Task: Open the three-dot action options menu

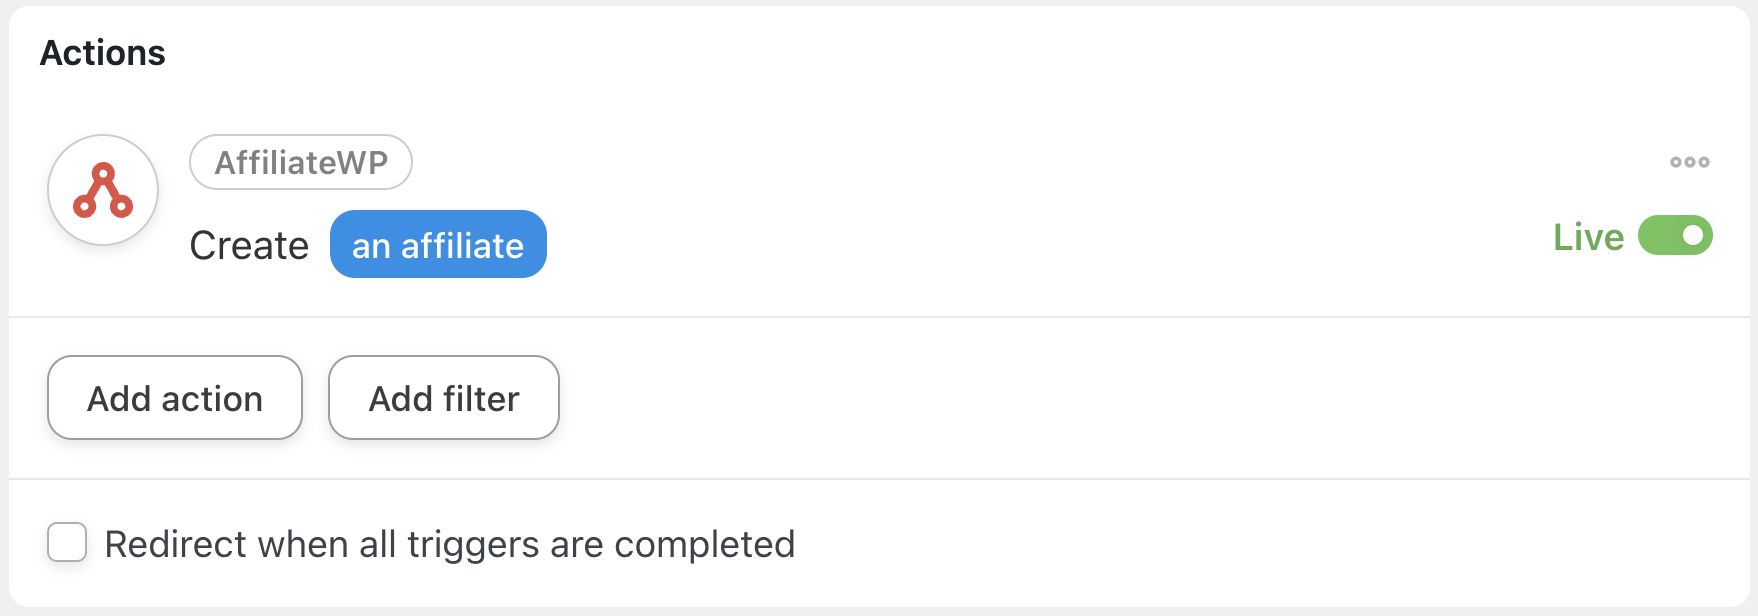Action: tap(1689, 162)
